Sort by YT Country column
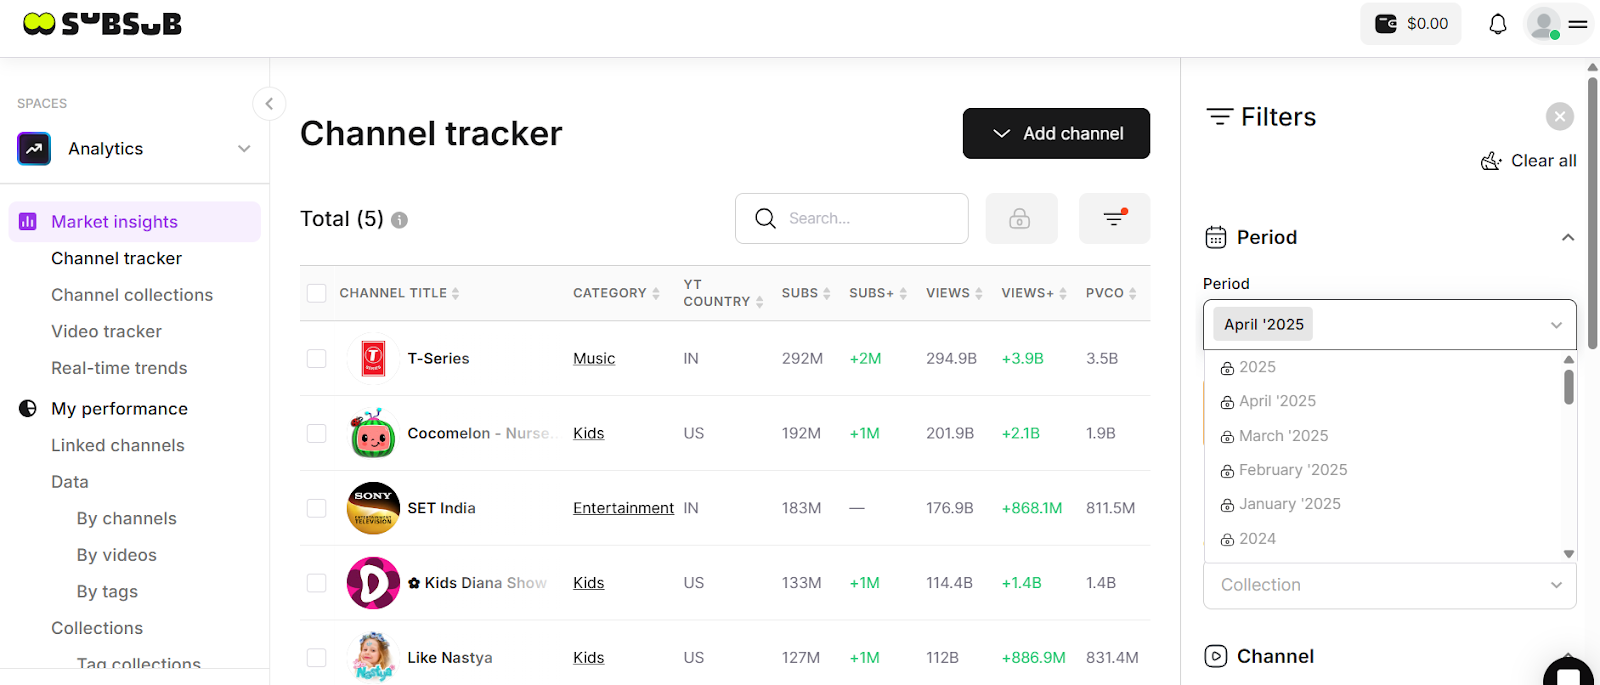The height and width of the screenshot is (685, 1600). (723, 293)
